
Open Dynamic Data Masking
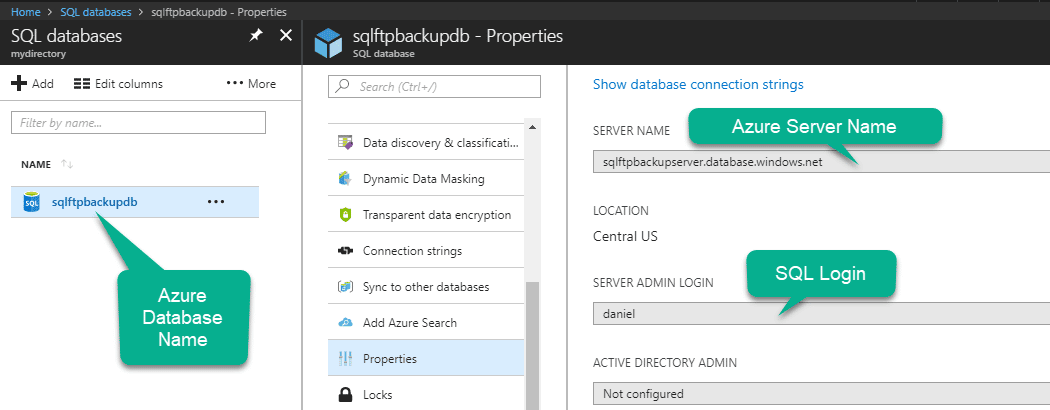(x=426, y=179)
